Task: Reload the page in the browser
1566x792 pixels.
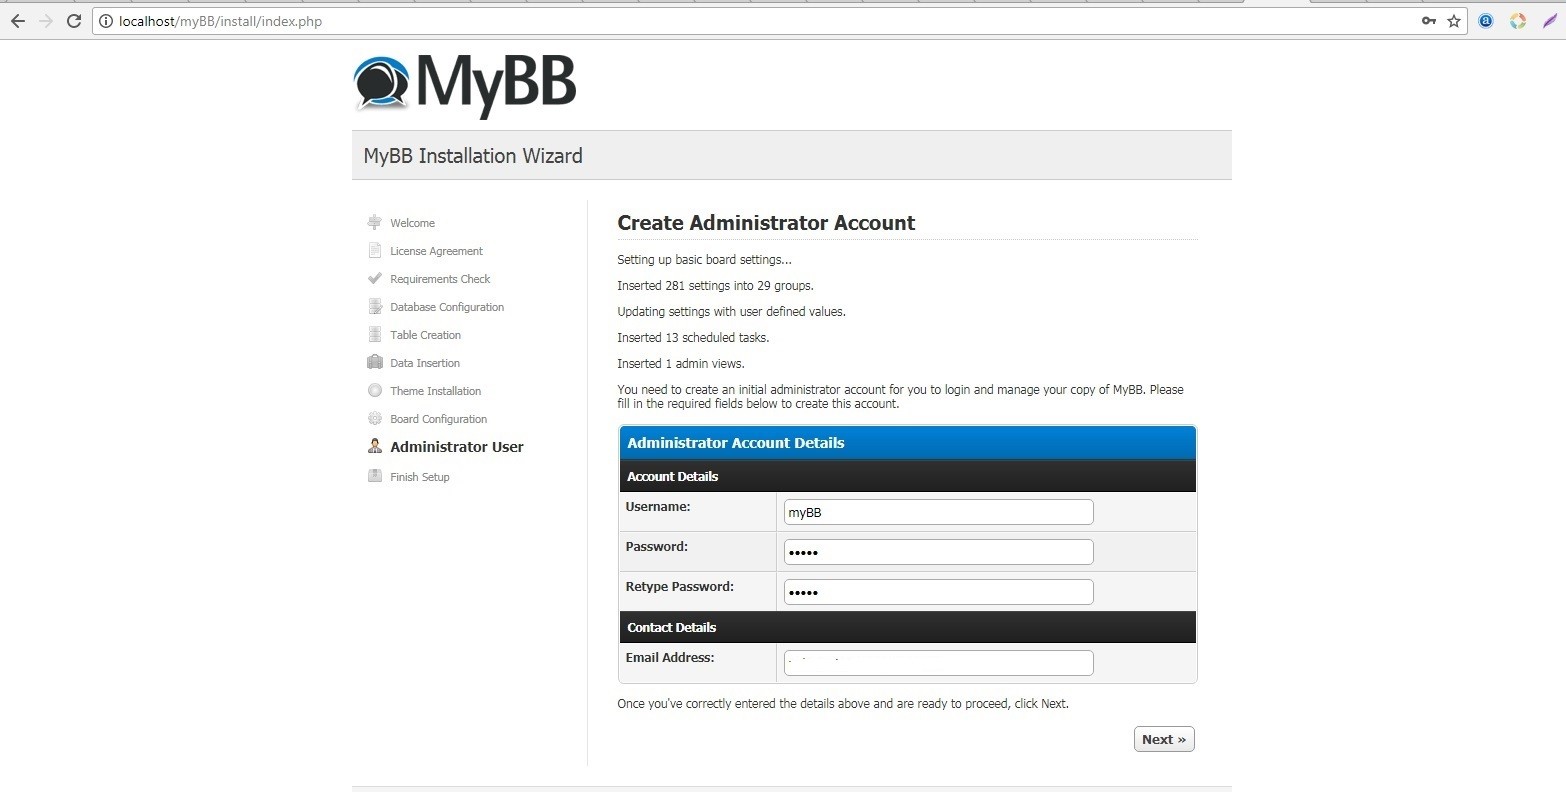Action: (74, 21)
